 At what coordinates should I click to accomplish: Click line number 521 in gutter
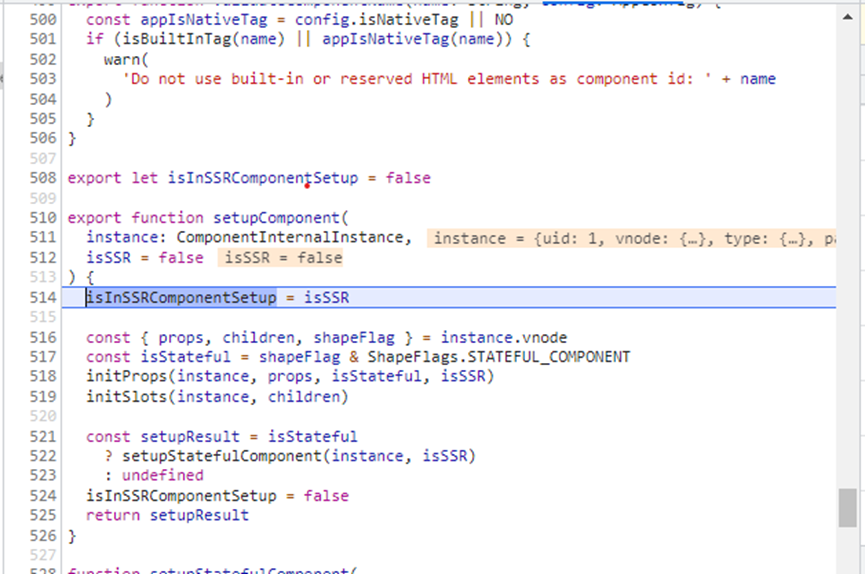(43, 437)
